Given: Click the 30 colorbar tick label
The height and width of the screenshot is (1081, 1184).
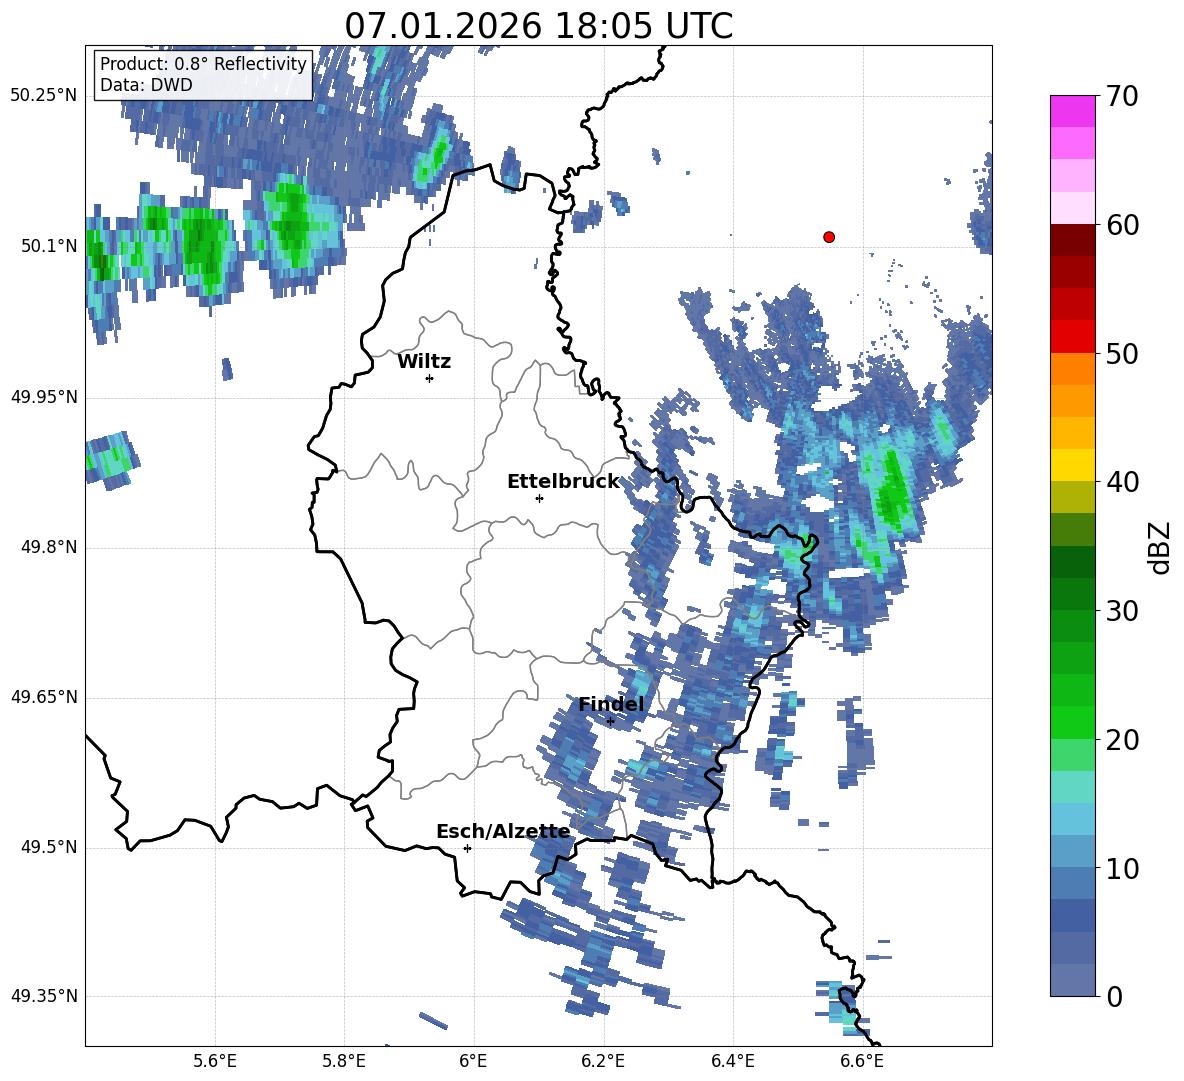Looking at the screenshot, I should tap(1121, 611).
